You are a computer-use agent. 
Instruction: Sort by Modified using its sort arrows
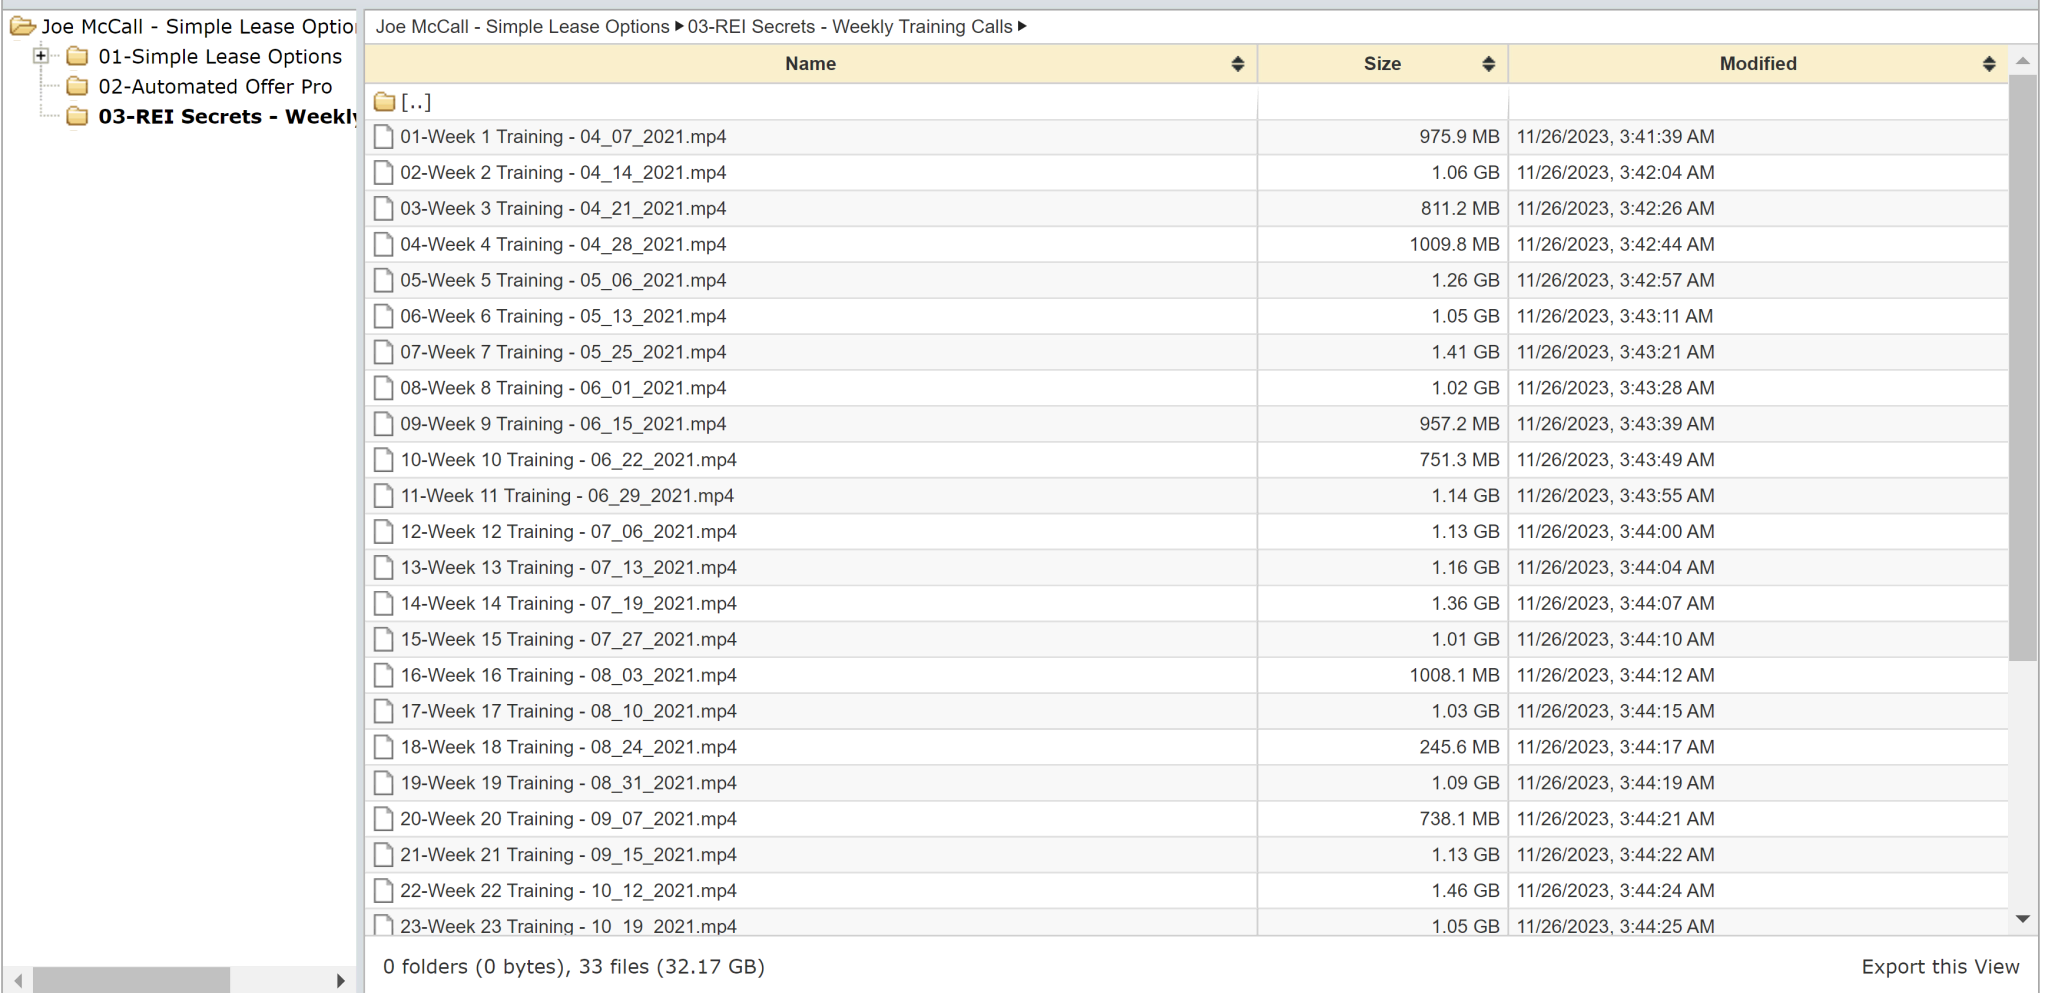click(x=1988, y=64)
